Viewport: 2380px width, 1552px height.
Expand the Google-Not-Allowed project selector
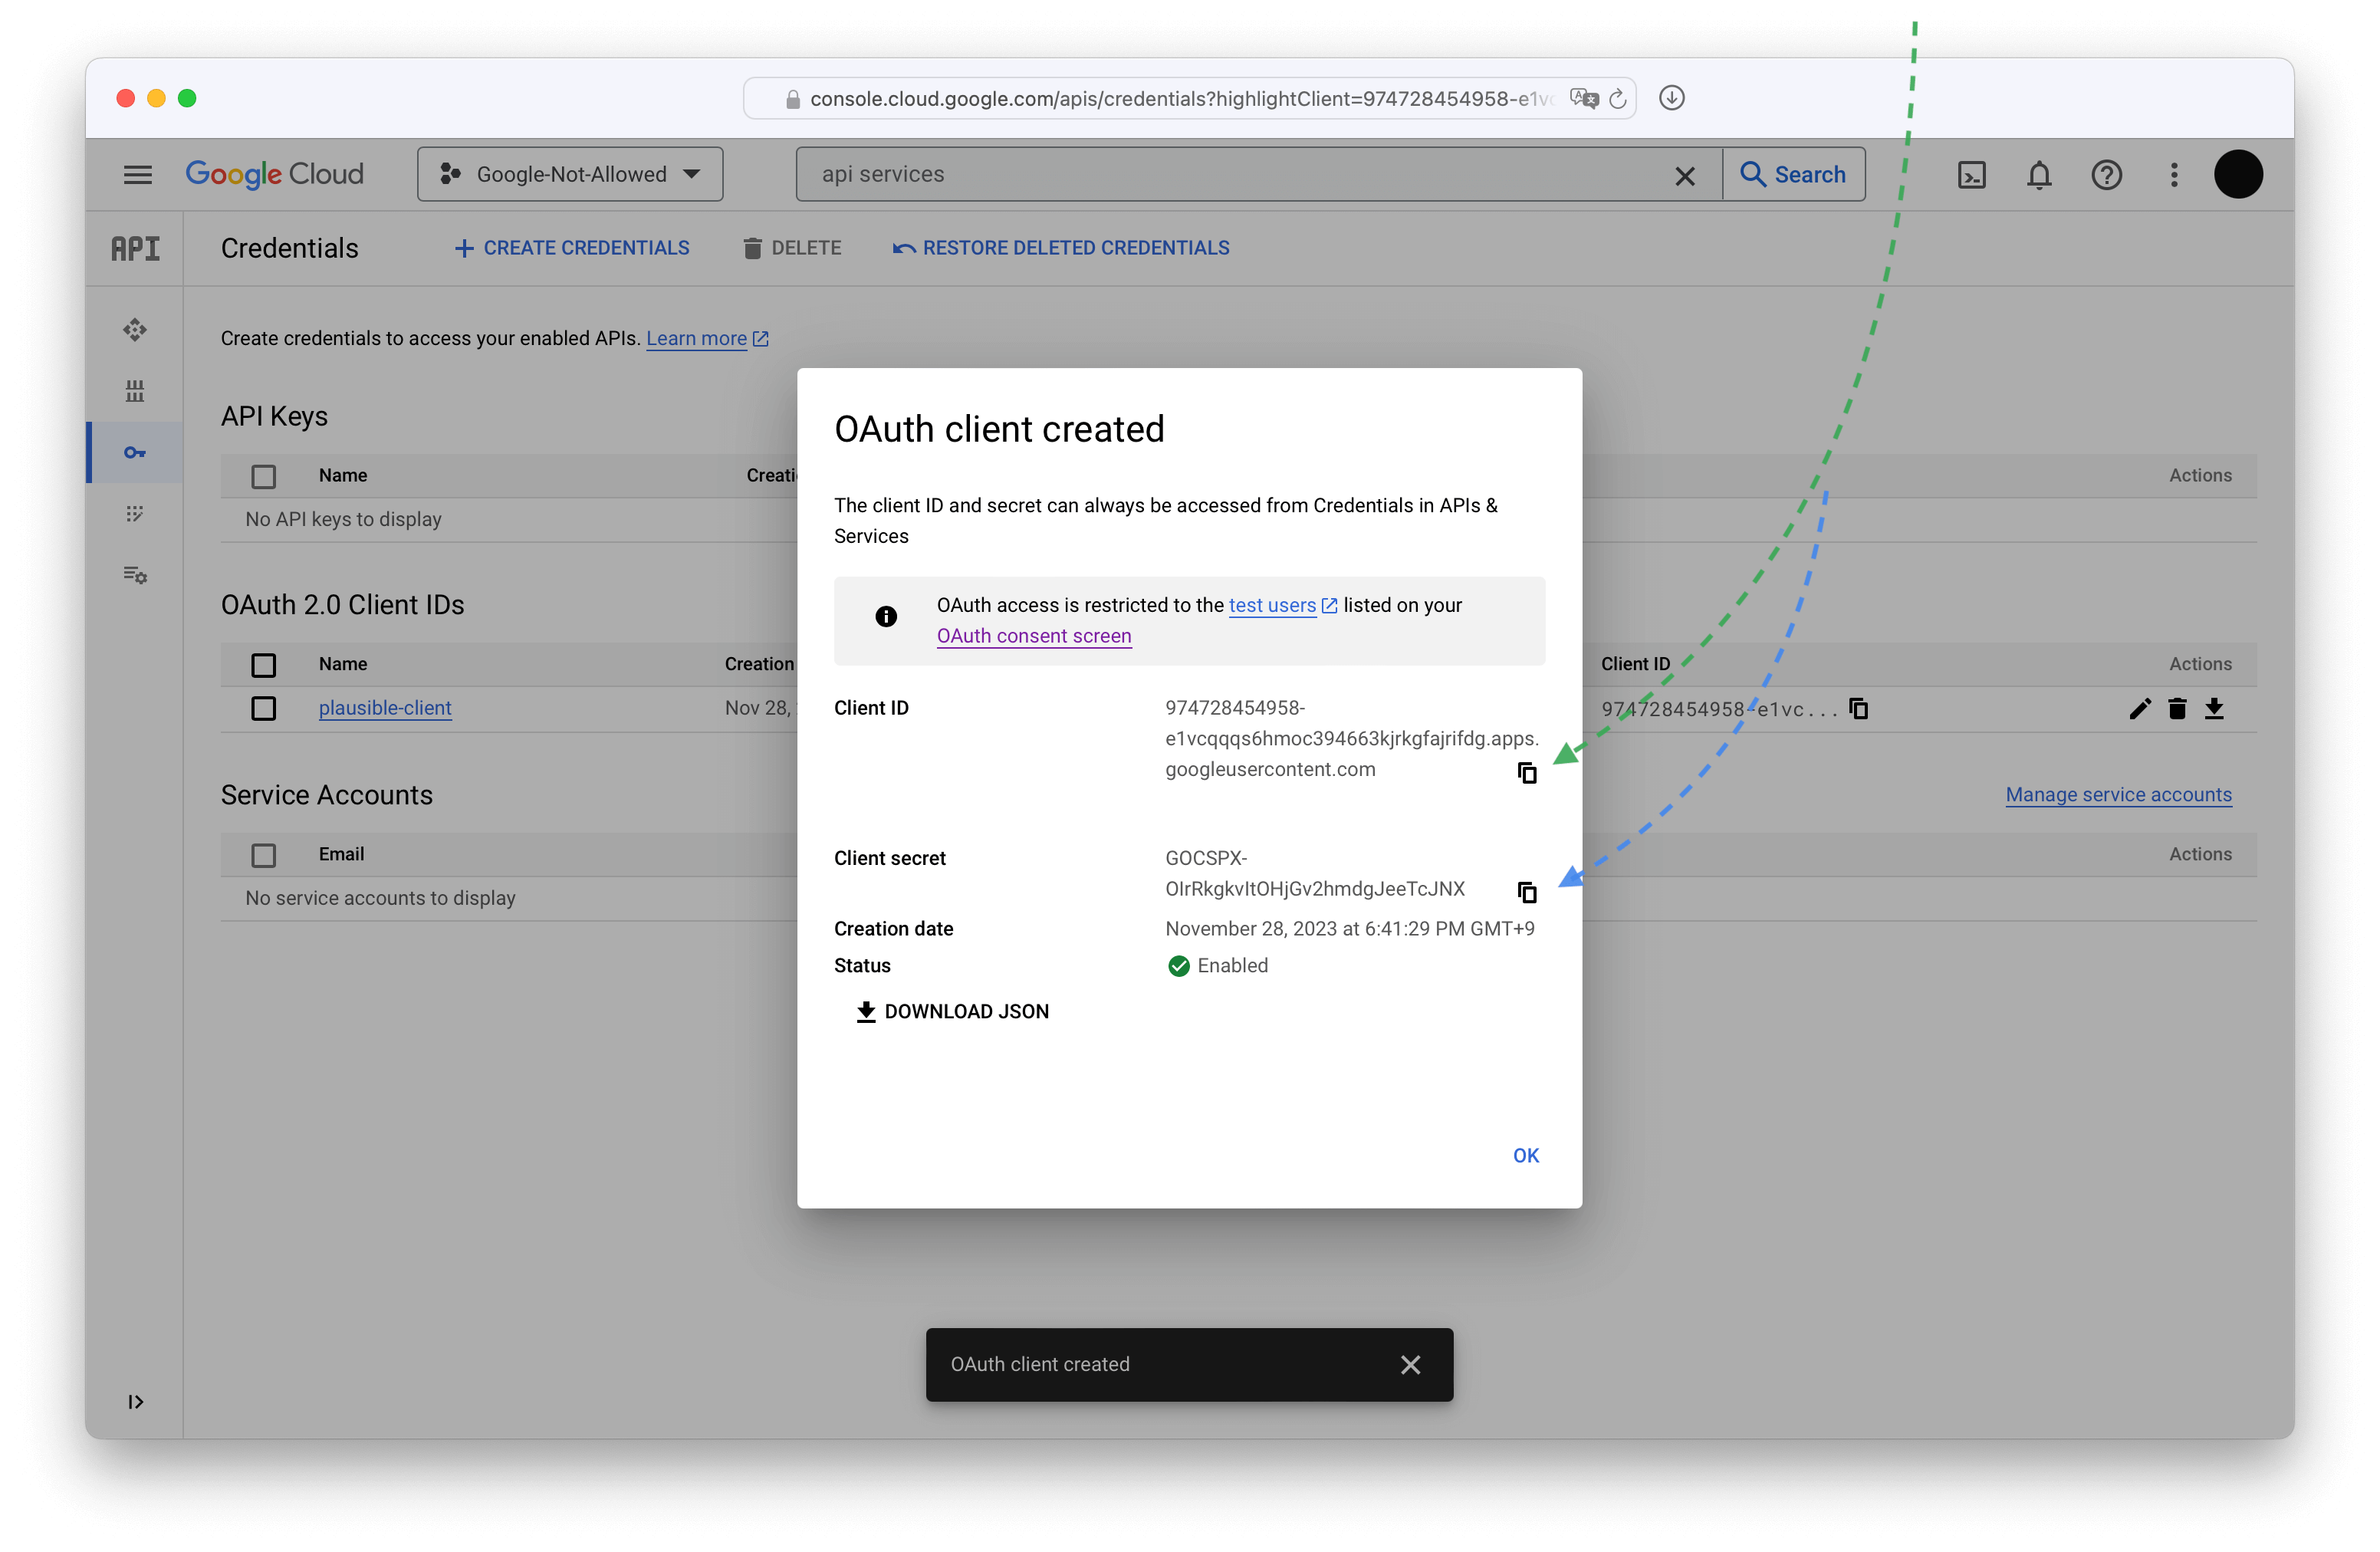(x=570, y=175)
